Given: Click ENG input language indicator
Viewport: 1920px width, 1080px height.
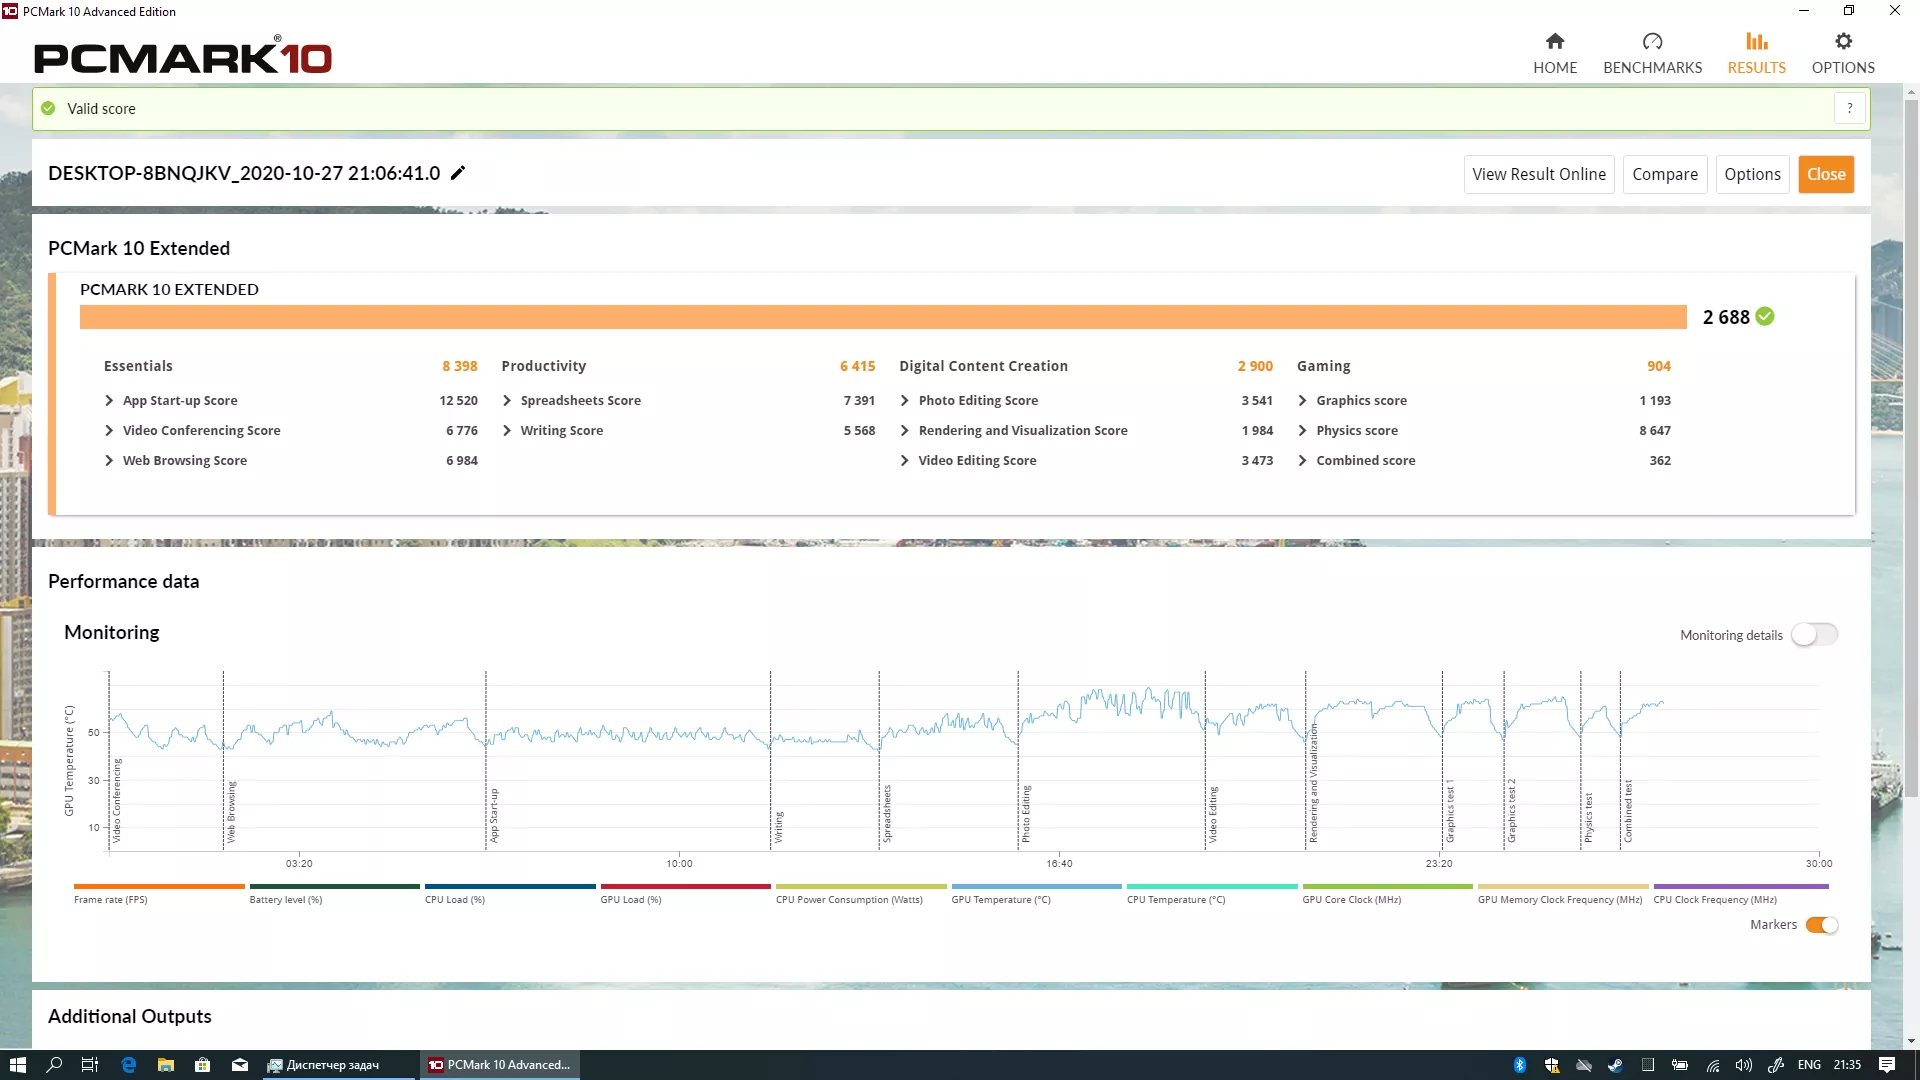Looking at the screenshot, I should point(1809,1065).
